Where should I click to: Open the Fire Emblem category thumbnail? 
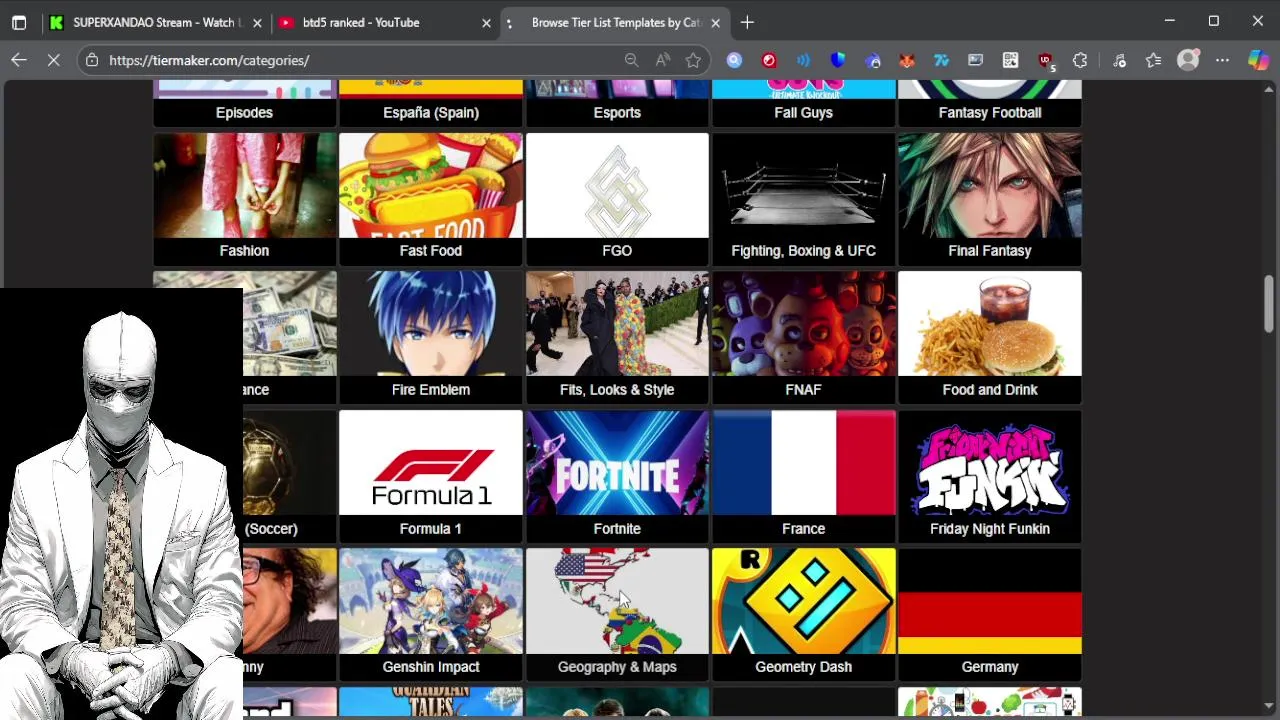[431, 324]
